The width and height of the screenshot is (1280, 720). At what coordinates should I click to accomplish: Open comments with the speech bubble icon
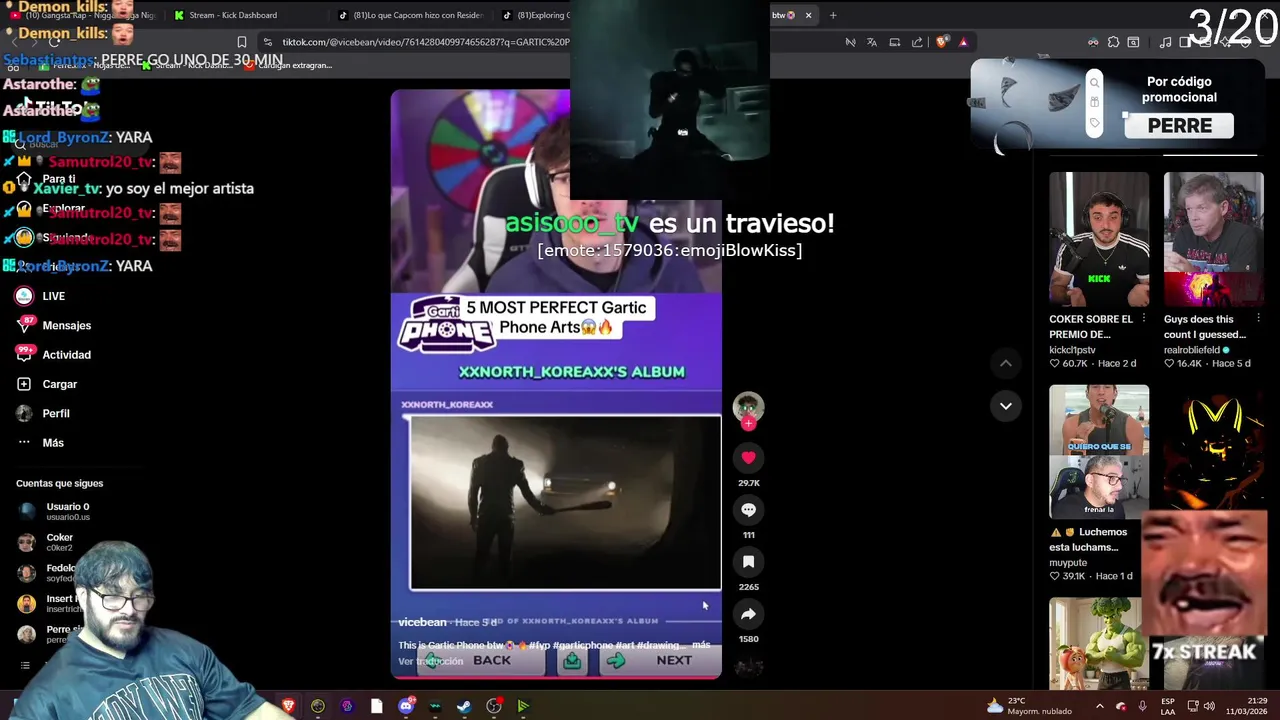[x=748, y=510]
